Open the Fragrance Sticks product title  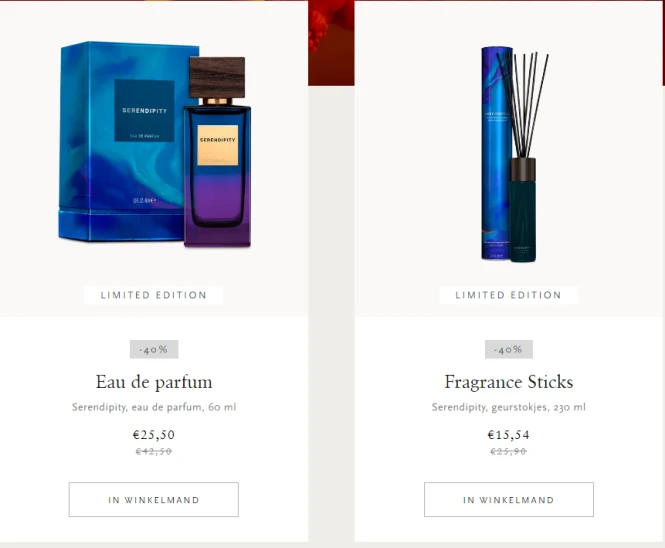coord(509,382)
